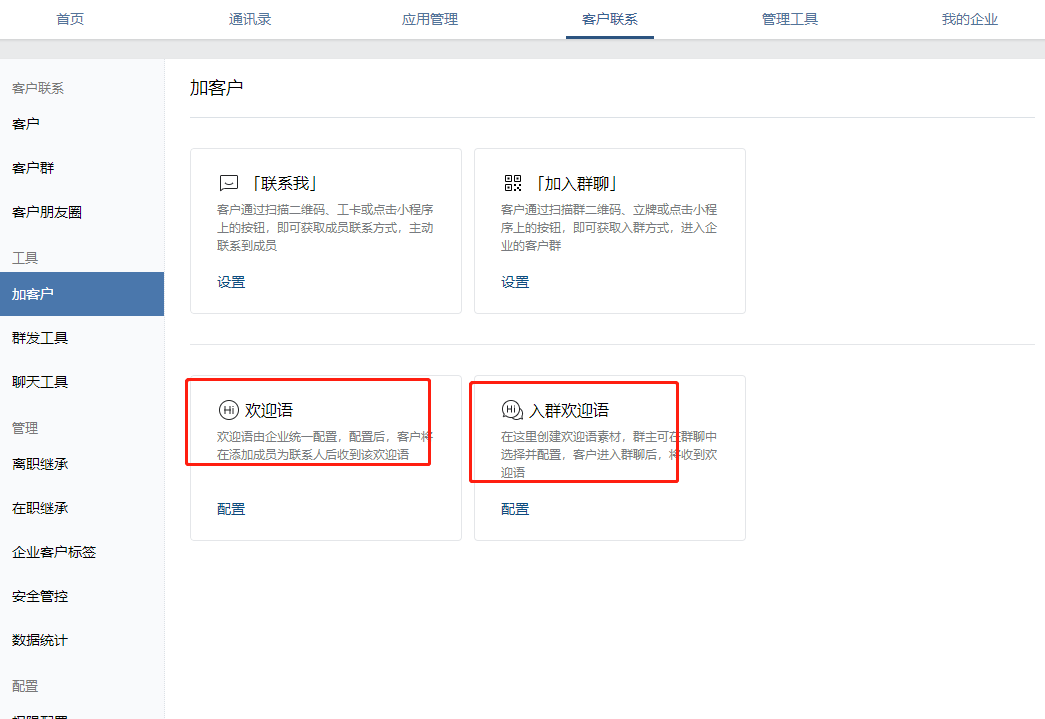Viewport: 1045px width, 719px height.
Task: Open 聊天工具 from the sidebar
Action: point(40,382)
